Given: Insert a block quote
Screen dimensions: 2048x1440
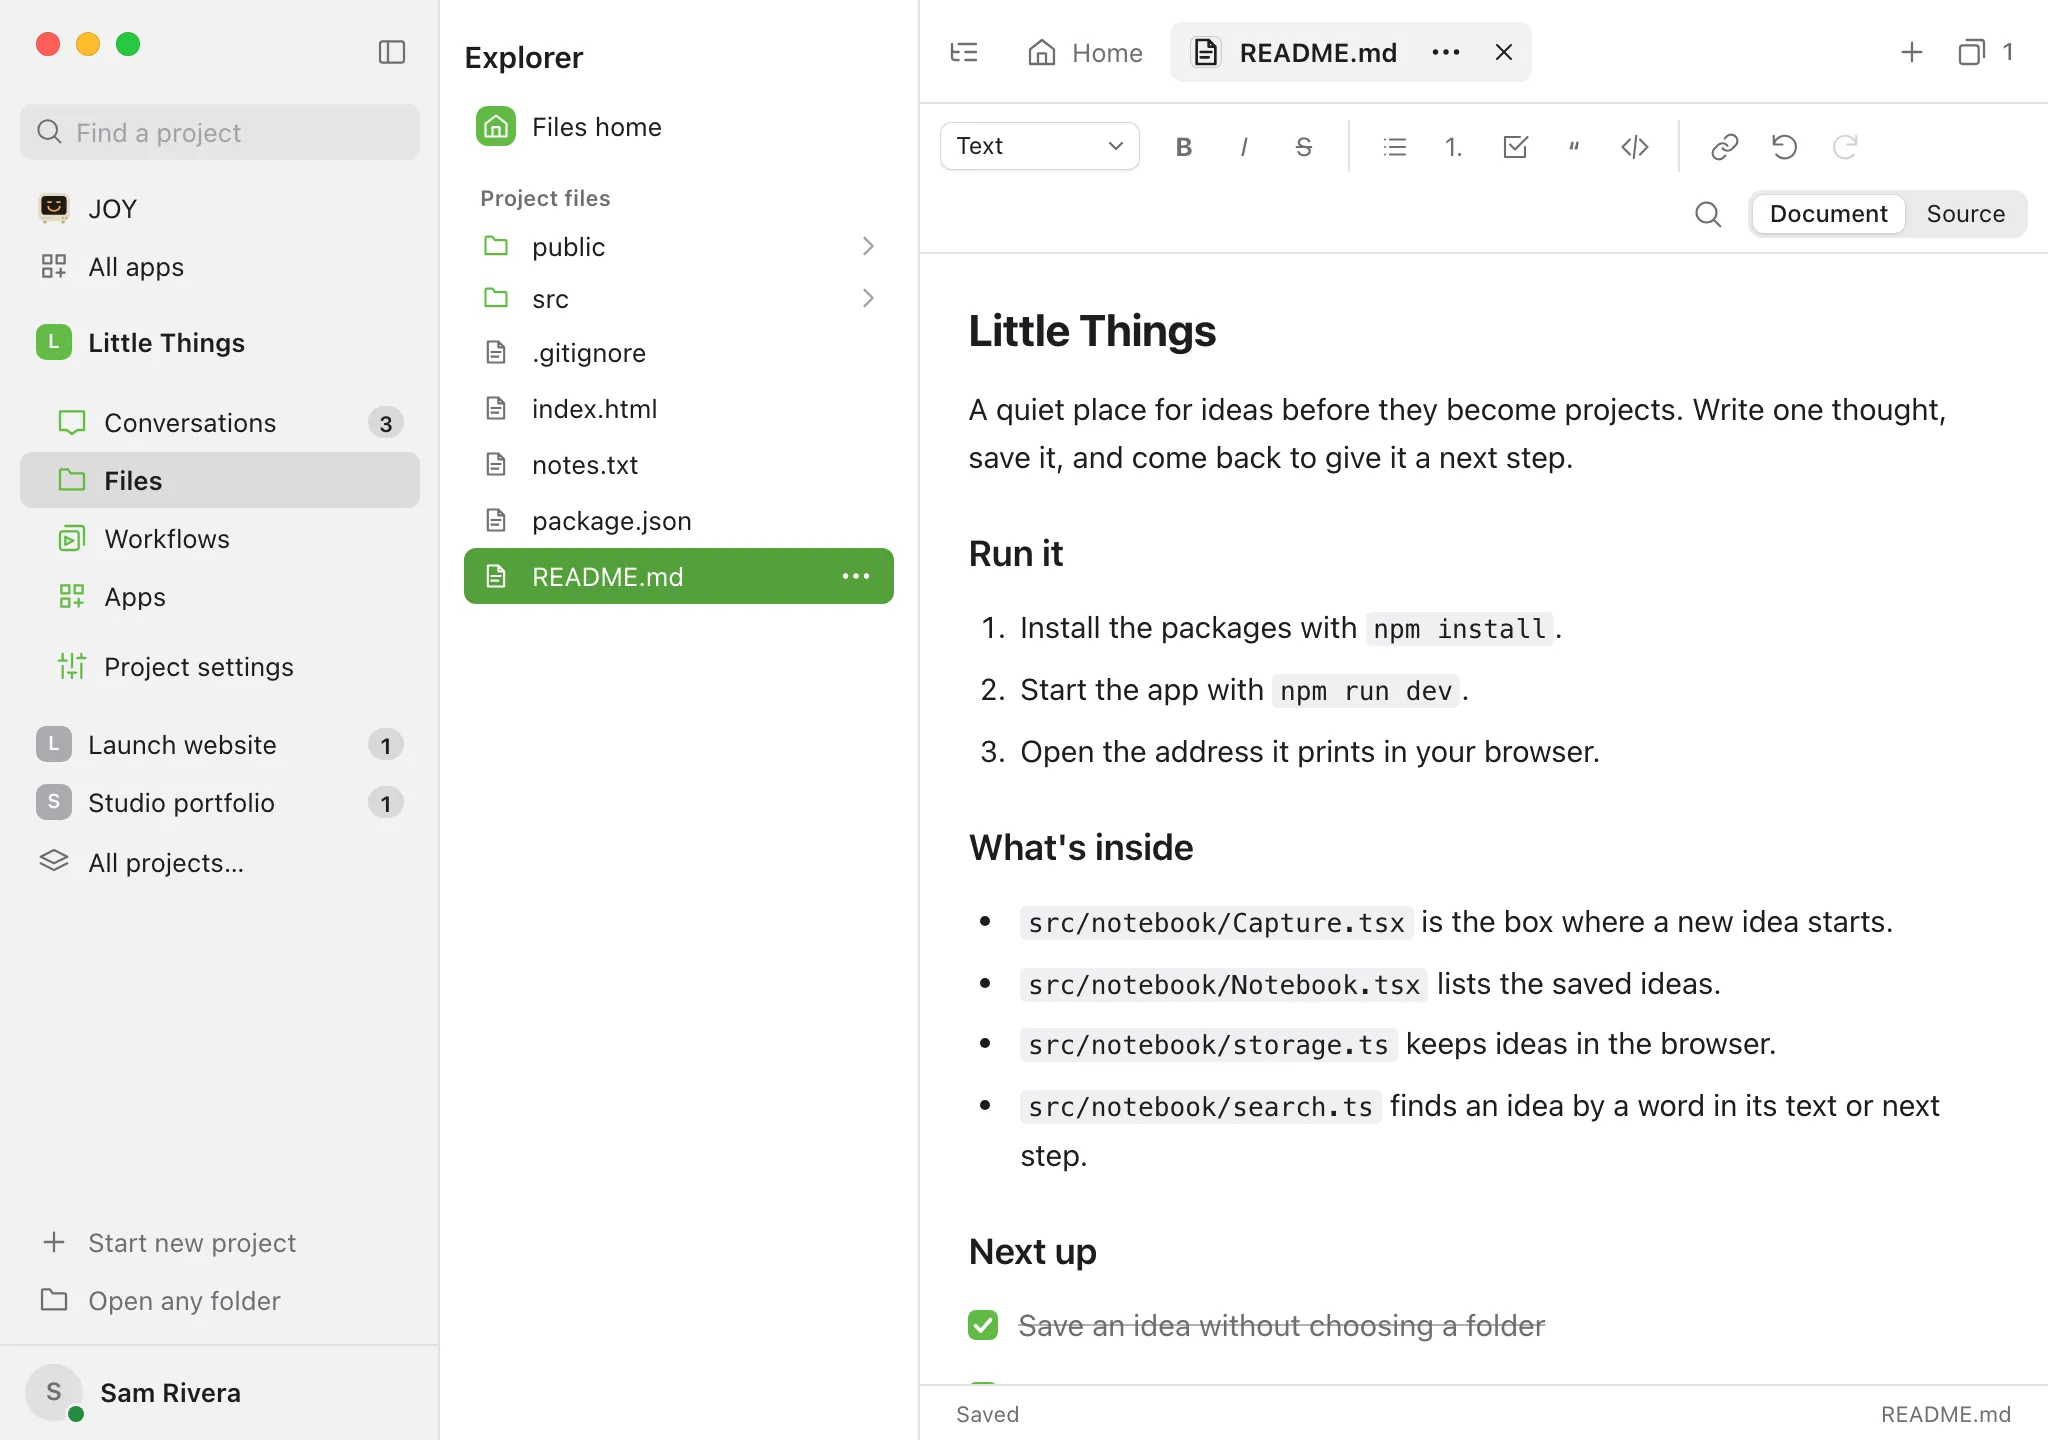Looking at the screenshot, I should pyautogui.click(x=1574, y=147).
